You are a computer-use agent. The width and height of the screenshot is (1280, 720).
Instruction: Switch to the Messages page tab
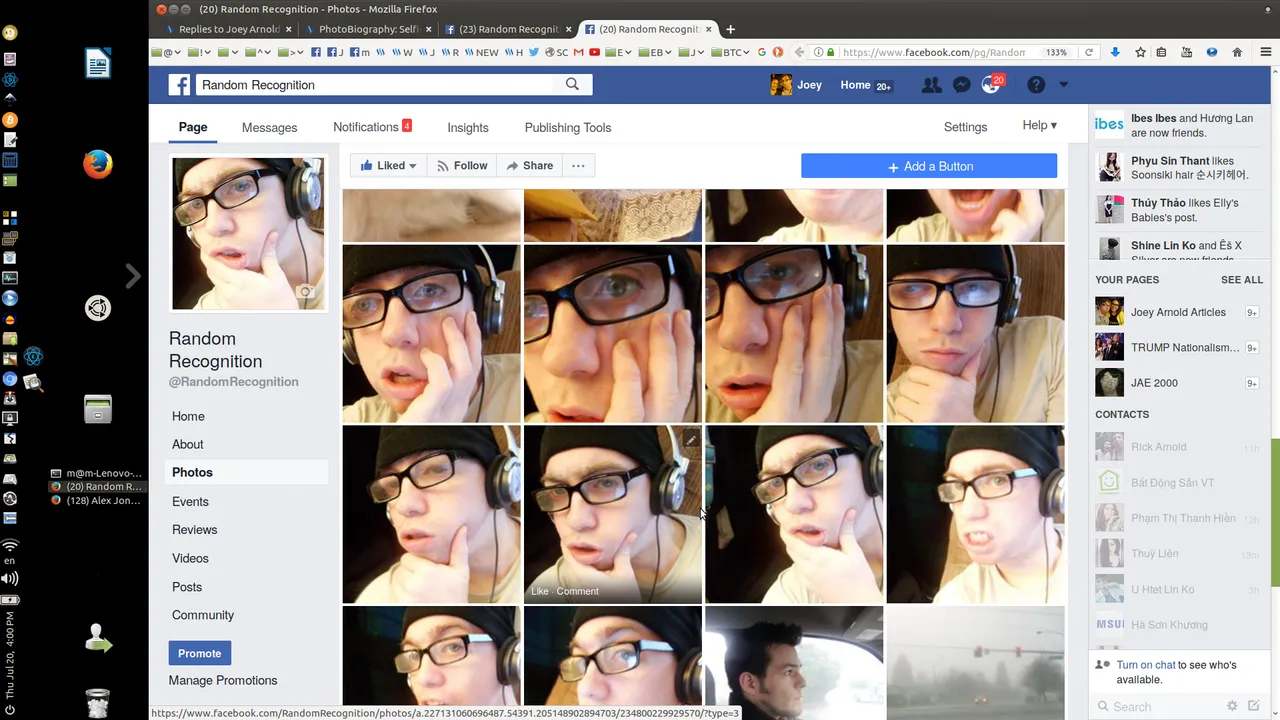[x=269, y=128]
